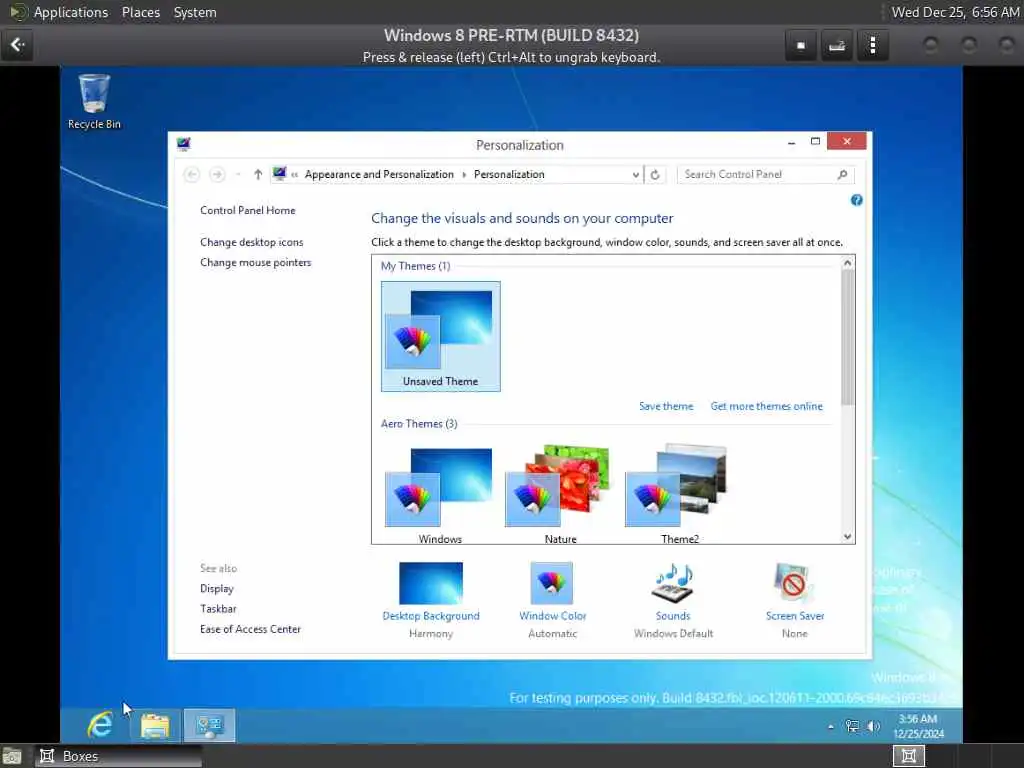This screenshot has width=1024, height=768.
Task: Open the System menu
Action: pos(195,12)
